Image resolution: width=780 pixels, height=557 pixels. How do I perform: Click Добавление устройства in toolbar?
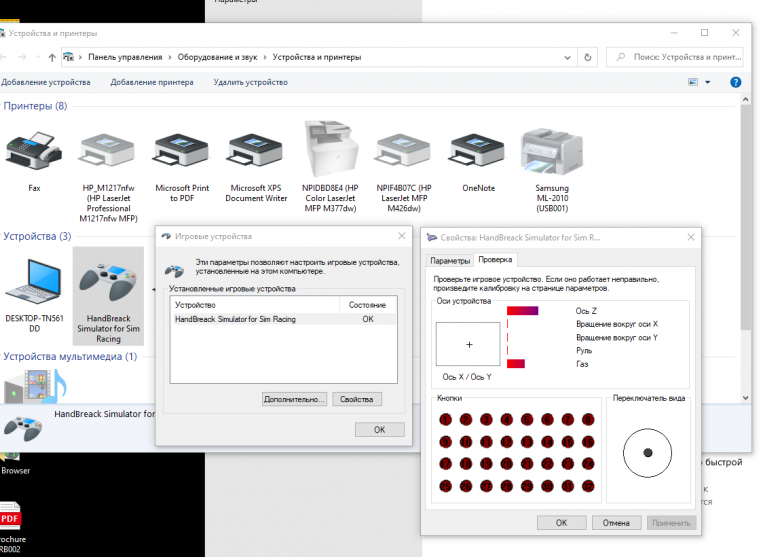click(45, 82)
